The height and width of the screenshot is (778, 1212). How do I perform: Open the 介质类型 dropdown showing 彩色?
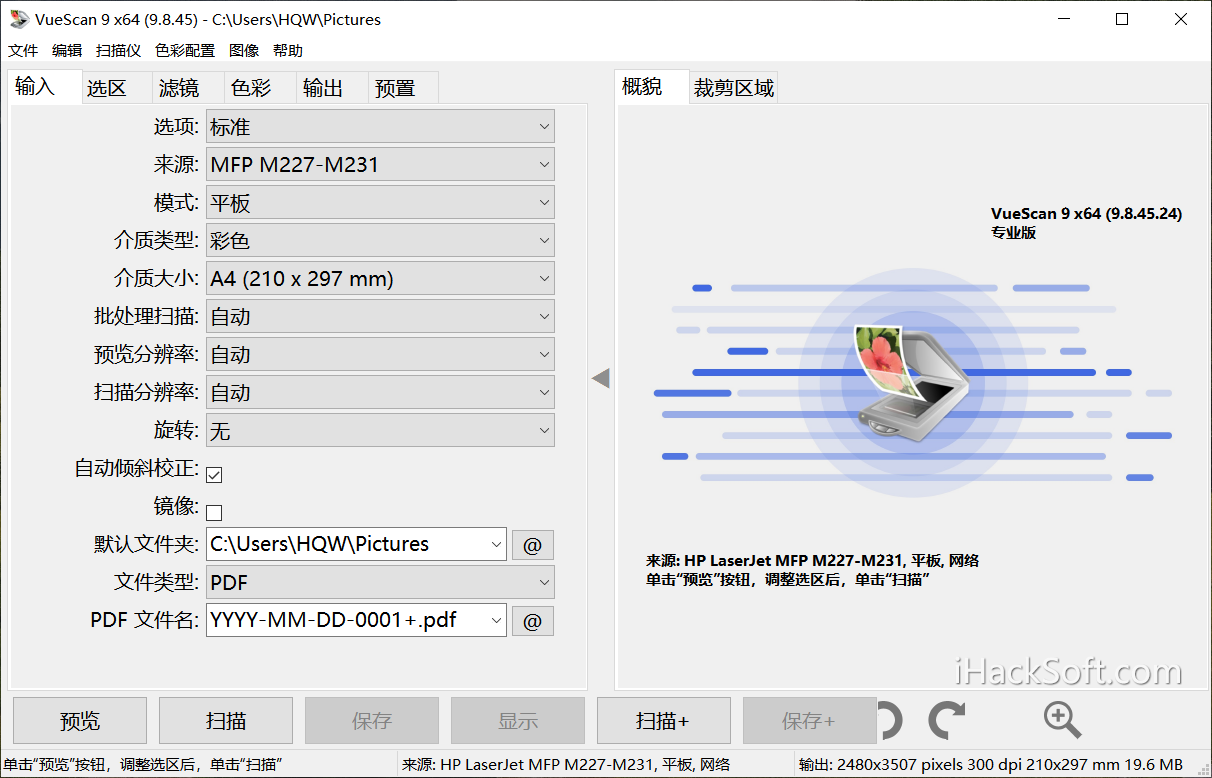pyautogui.click(x=380, y=241)
